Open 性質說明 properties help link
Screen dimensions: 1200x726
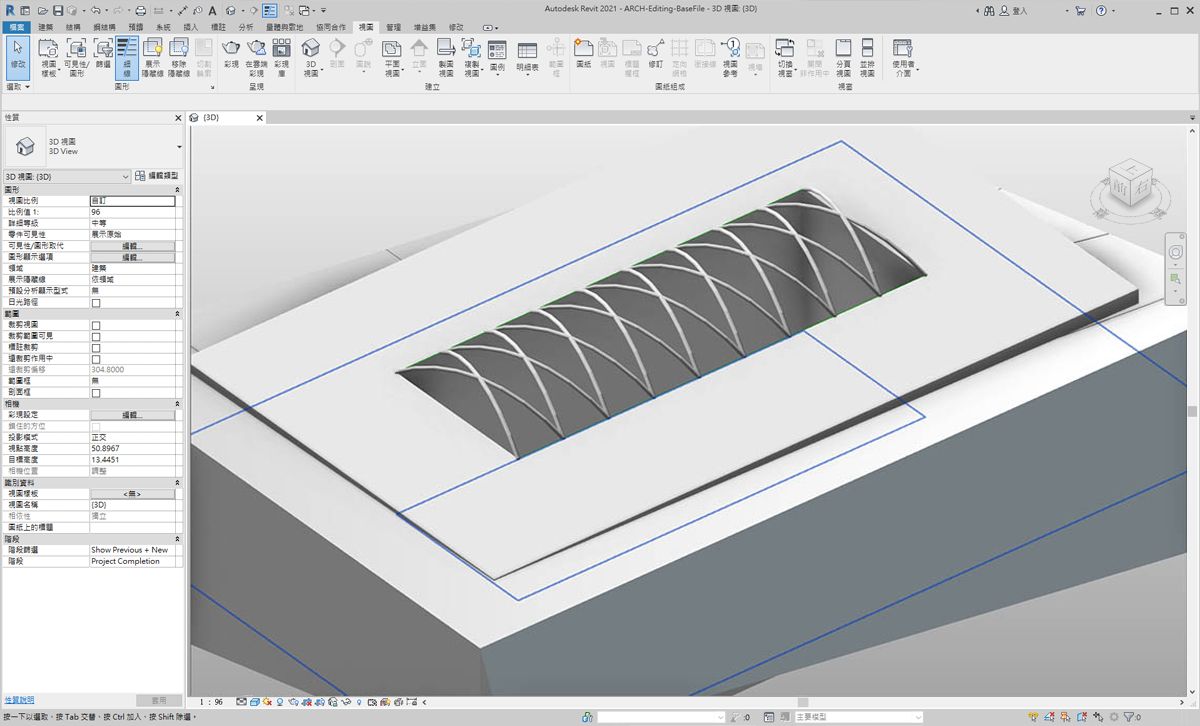pos(19,700)
